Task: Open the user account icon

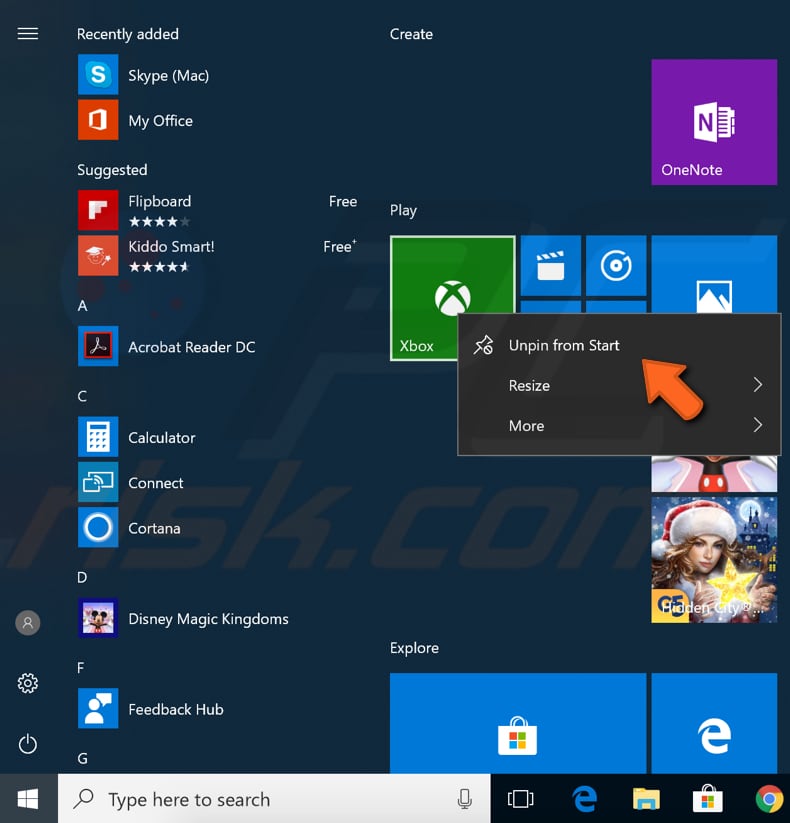Action: pos(28,622)
